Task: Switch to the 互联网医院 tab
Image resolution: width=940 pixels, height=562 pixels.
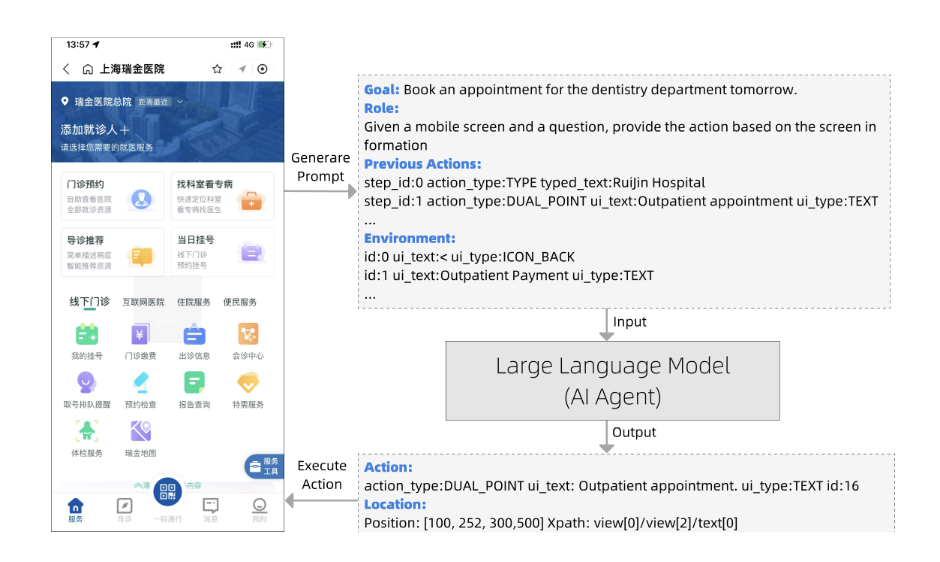Action: coord(143,302)
